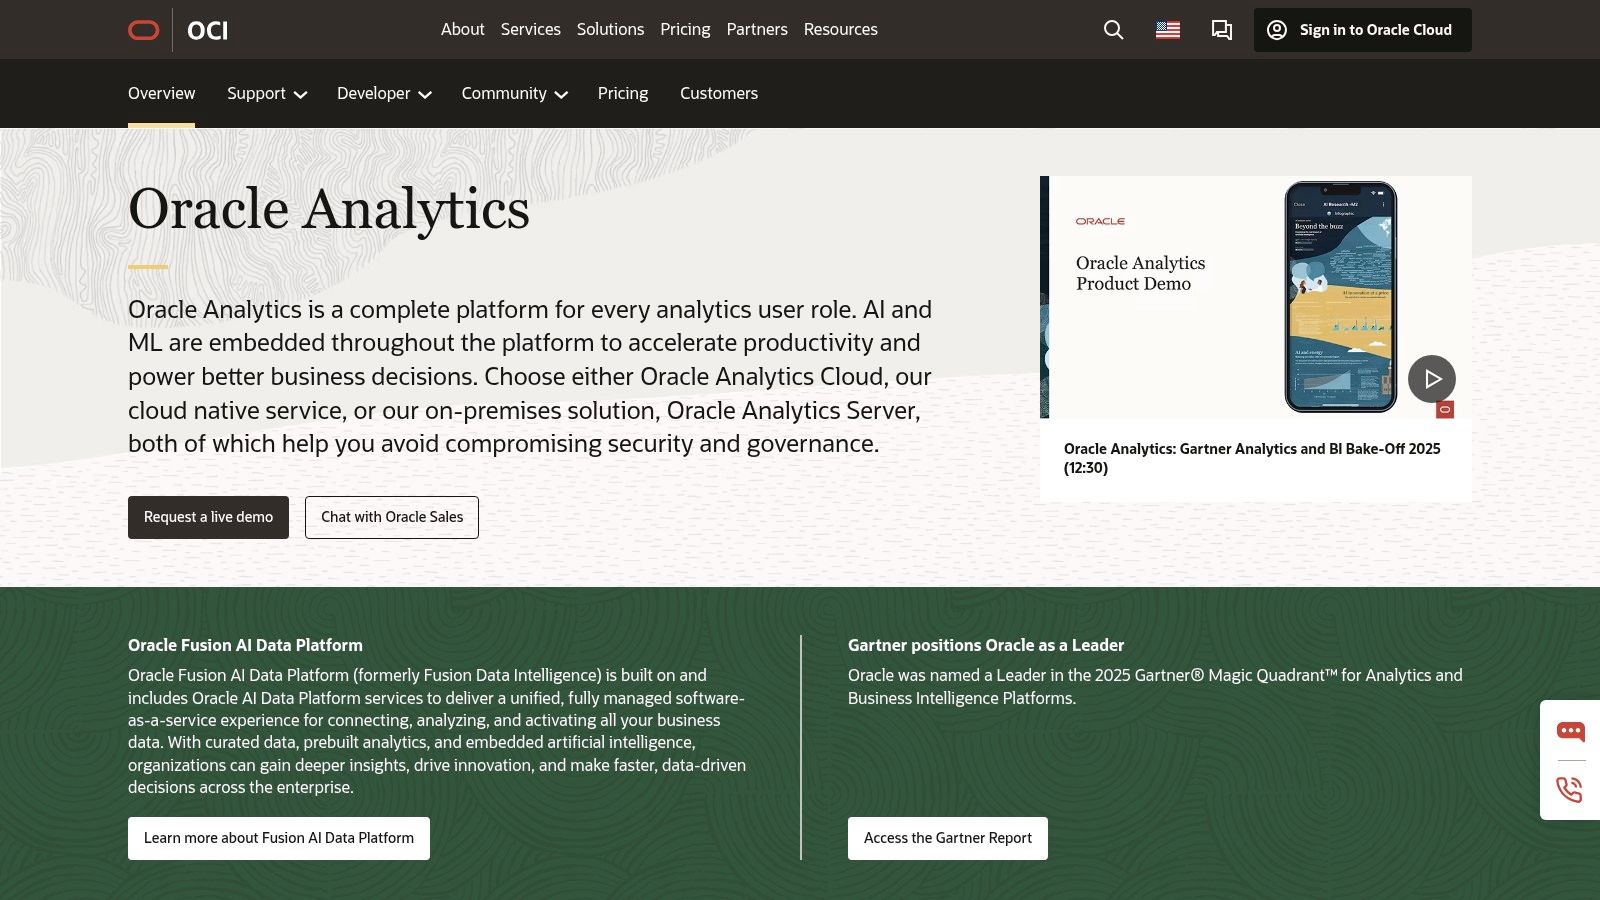Click the account icon next to Sign in
1600x900 pixels.
[x=1276, y=30]
